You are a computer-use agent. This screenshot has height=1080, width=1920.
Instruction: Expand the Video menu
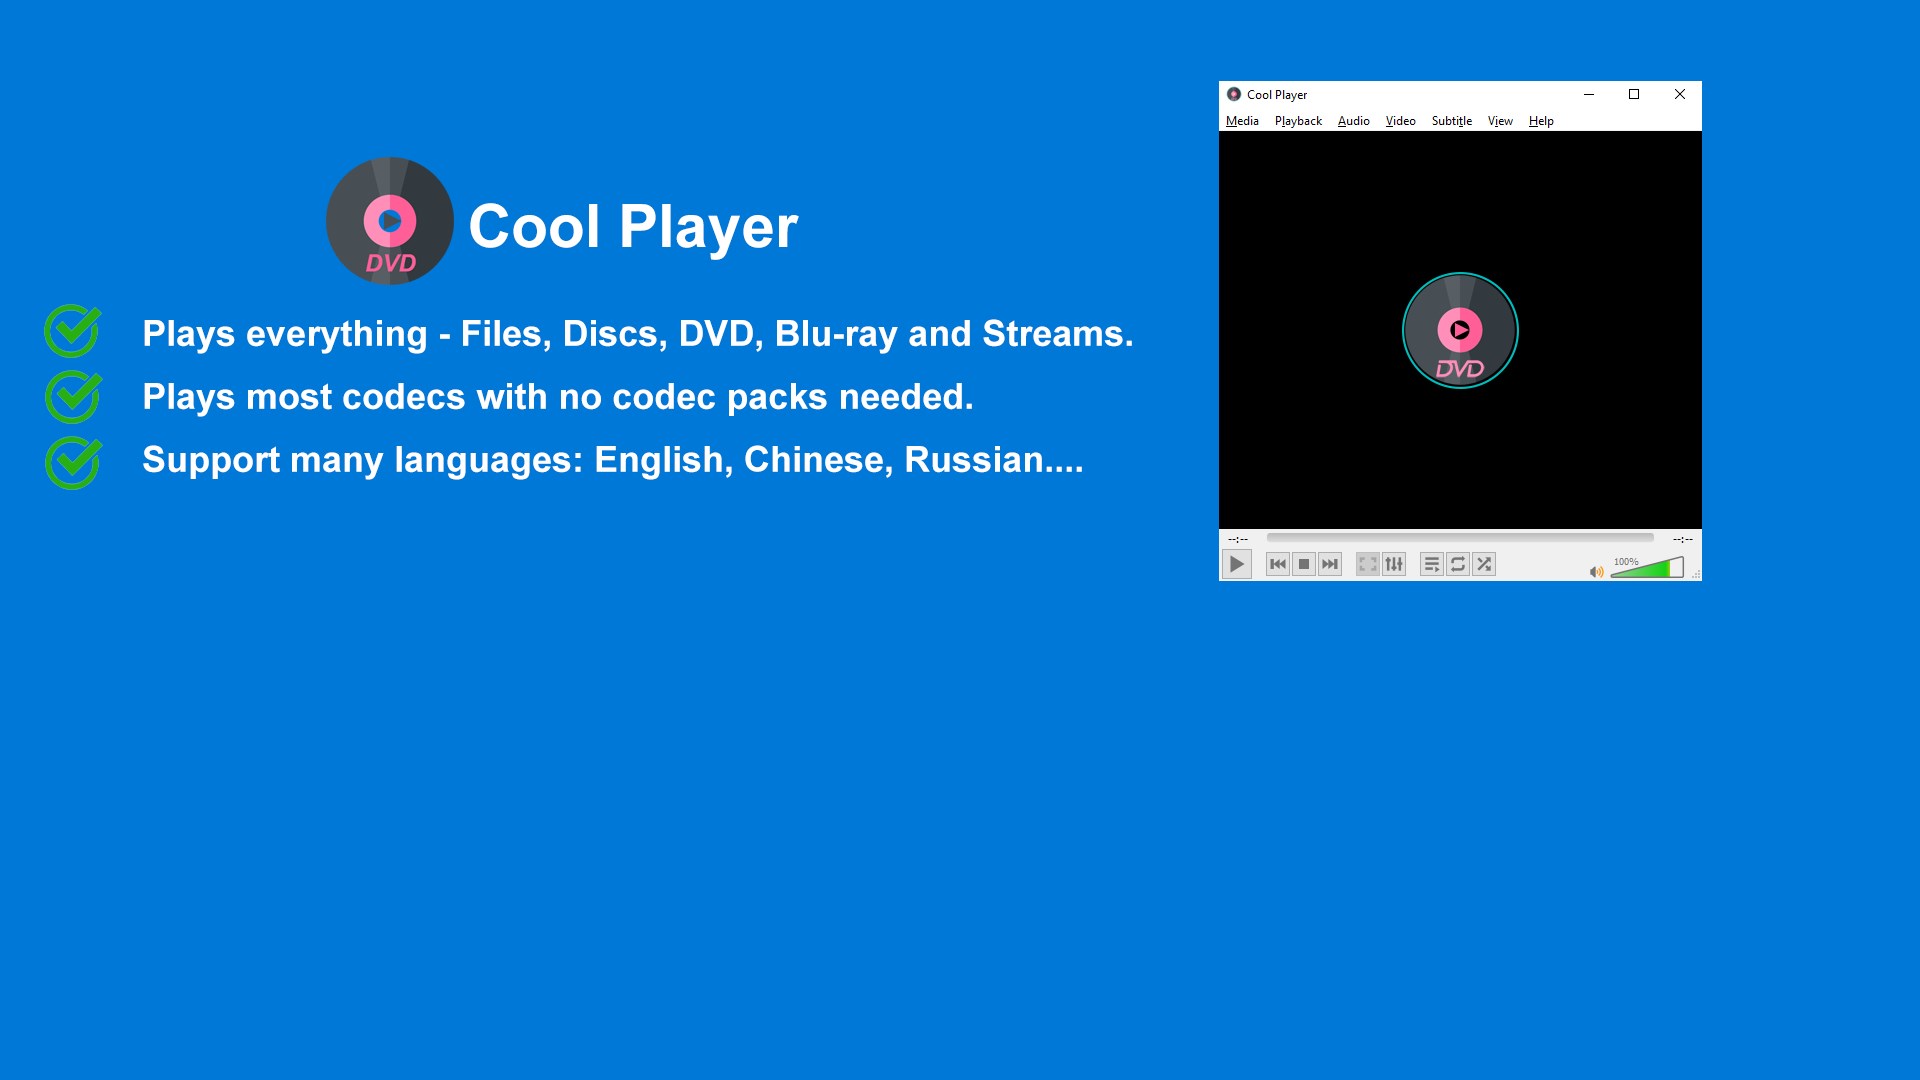tap(1400, 121)
